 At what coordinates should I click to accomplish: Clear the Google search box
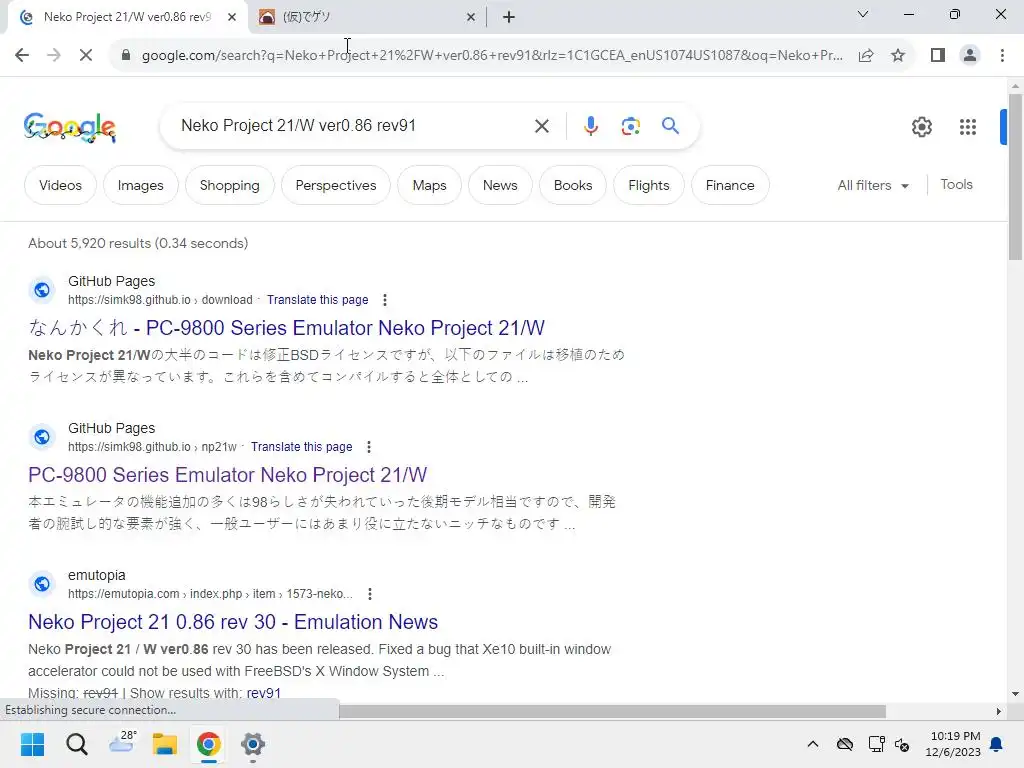coord(541,126)
